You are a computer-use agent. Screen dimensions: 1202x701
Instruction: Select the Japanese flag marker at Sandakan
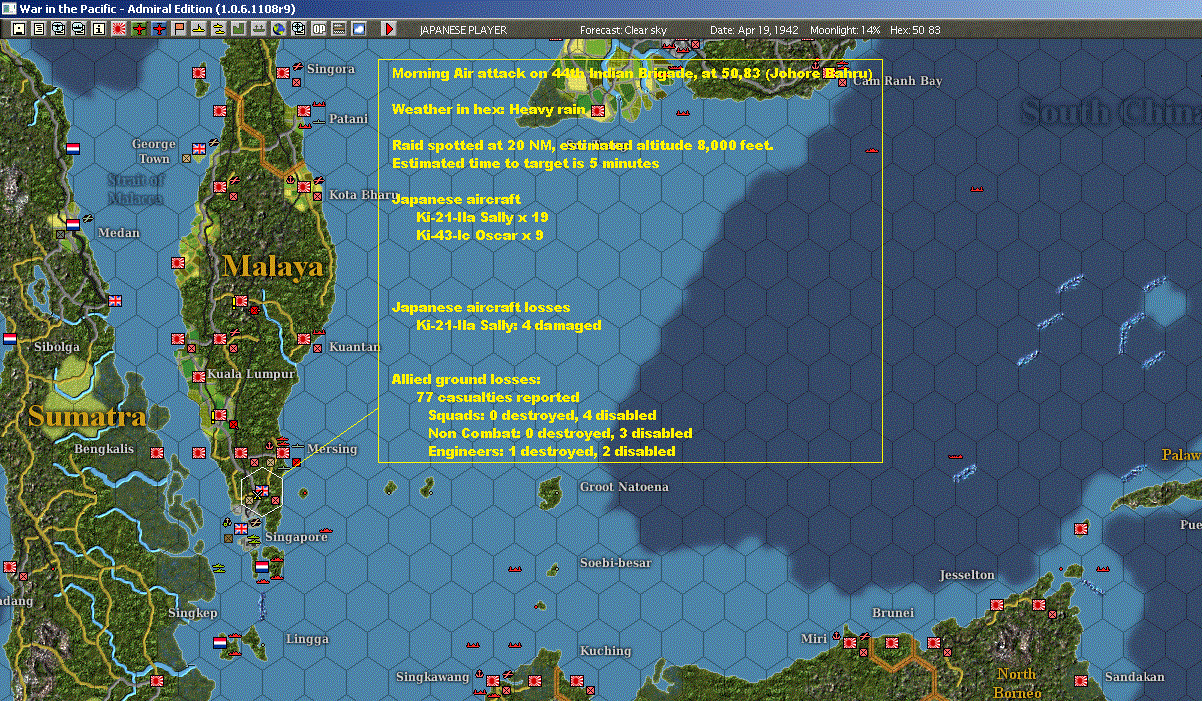tap(1081, 680)
